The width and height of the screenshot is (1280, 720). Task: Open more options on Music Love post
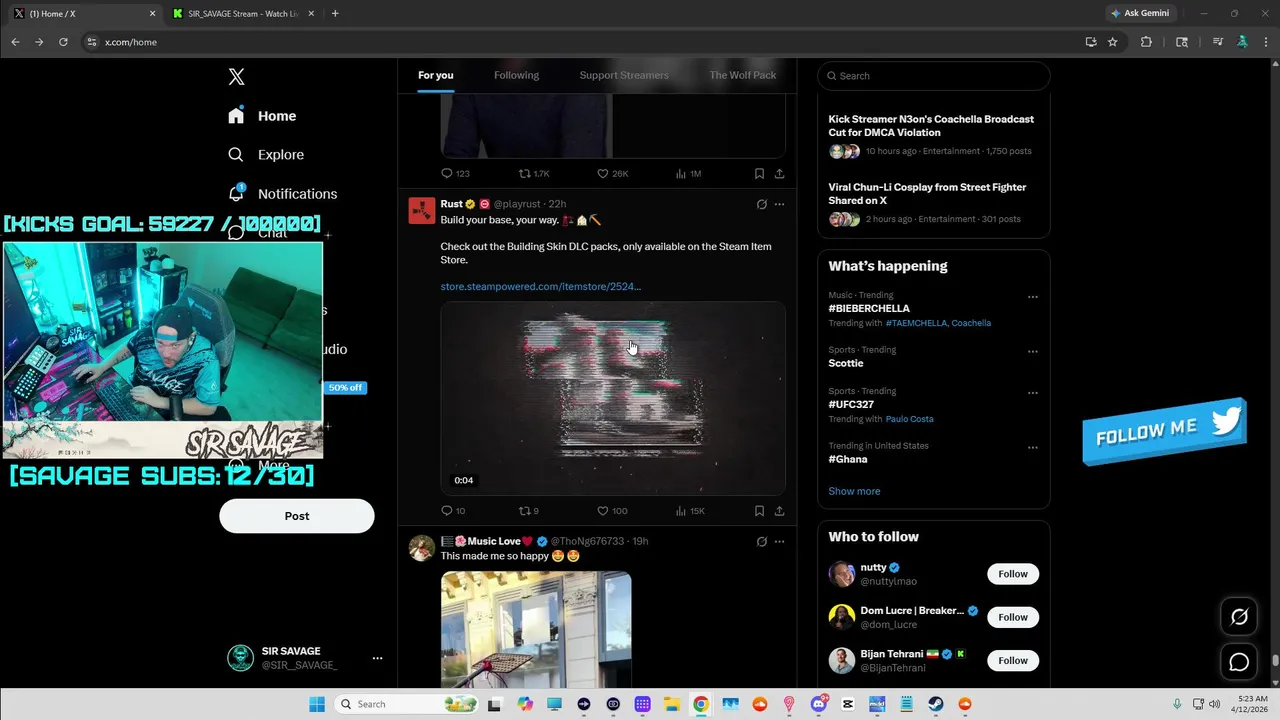pos(780,541)
